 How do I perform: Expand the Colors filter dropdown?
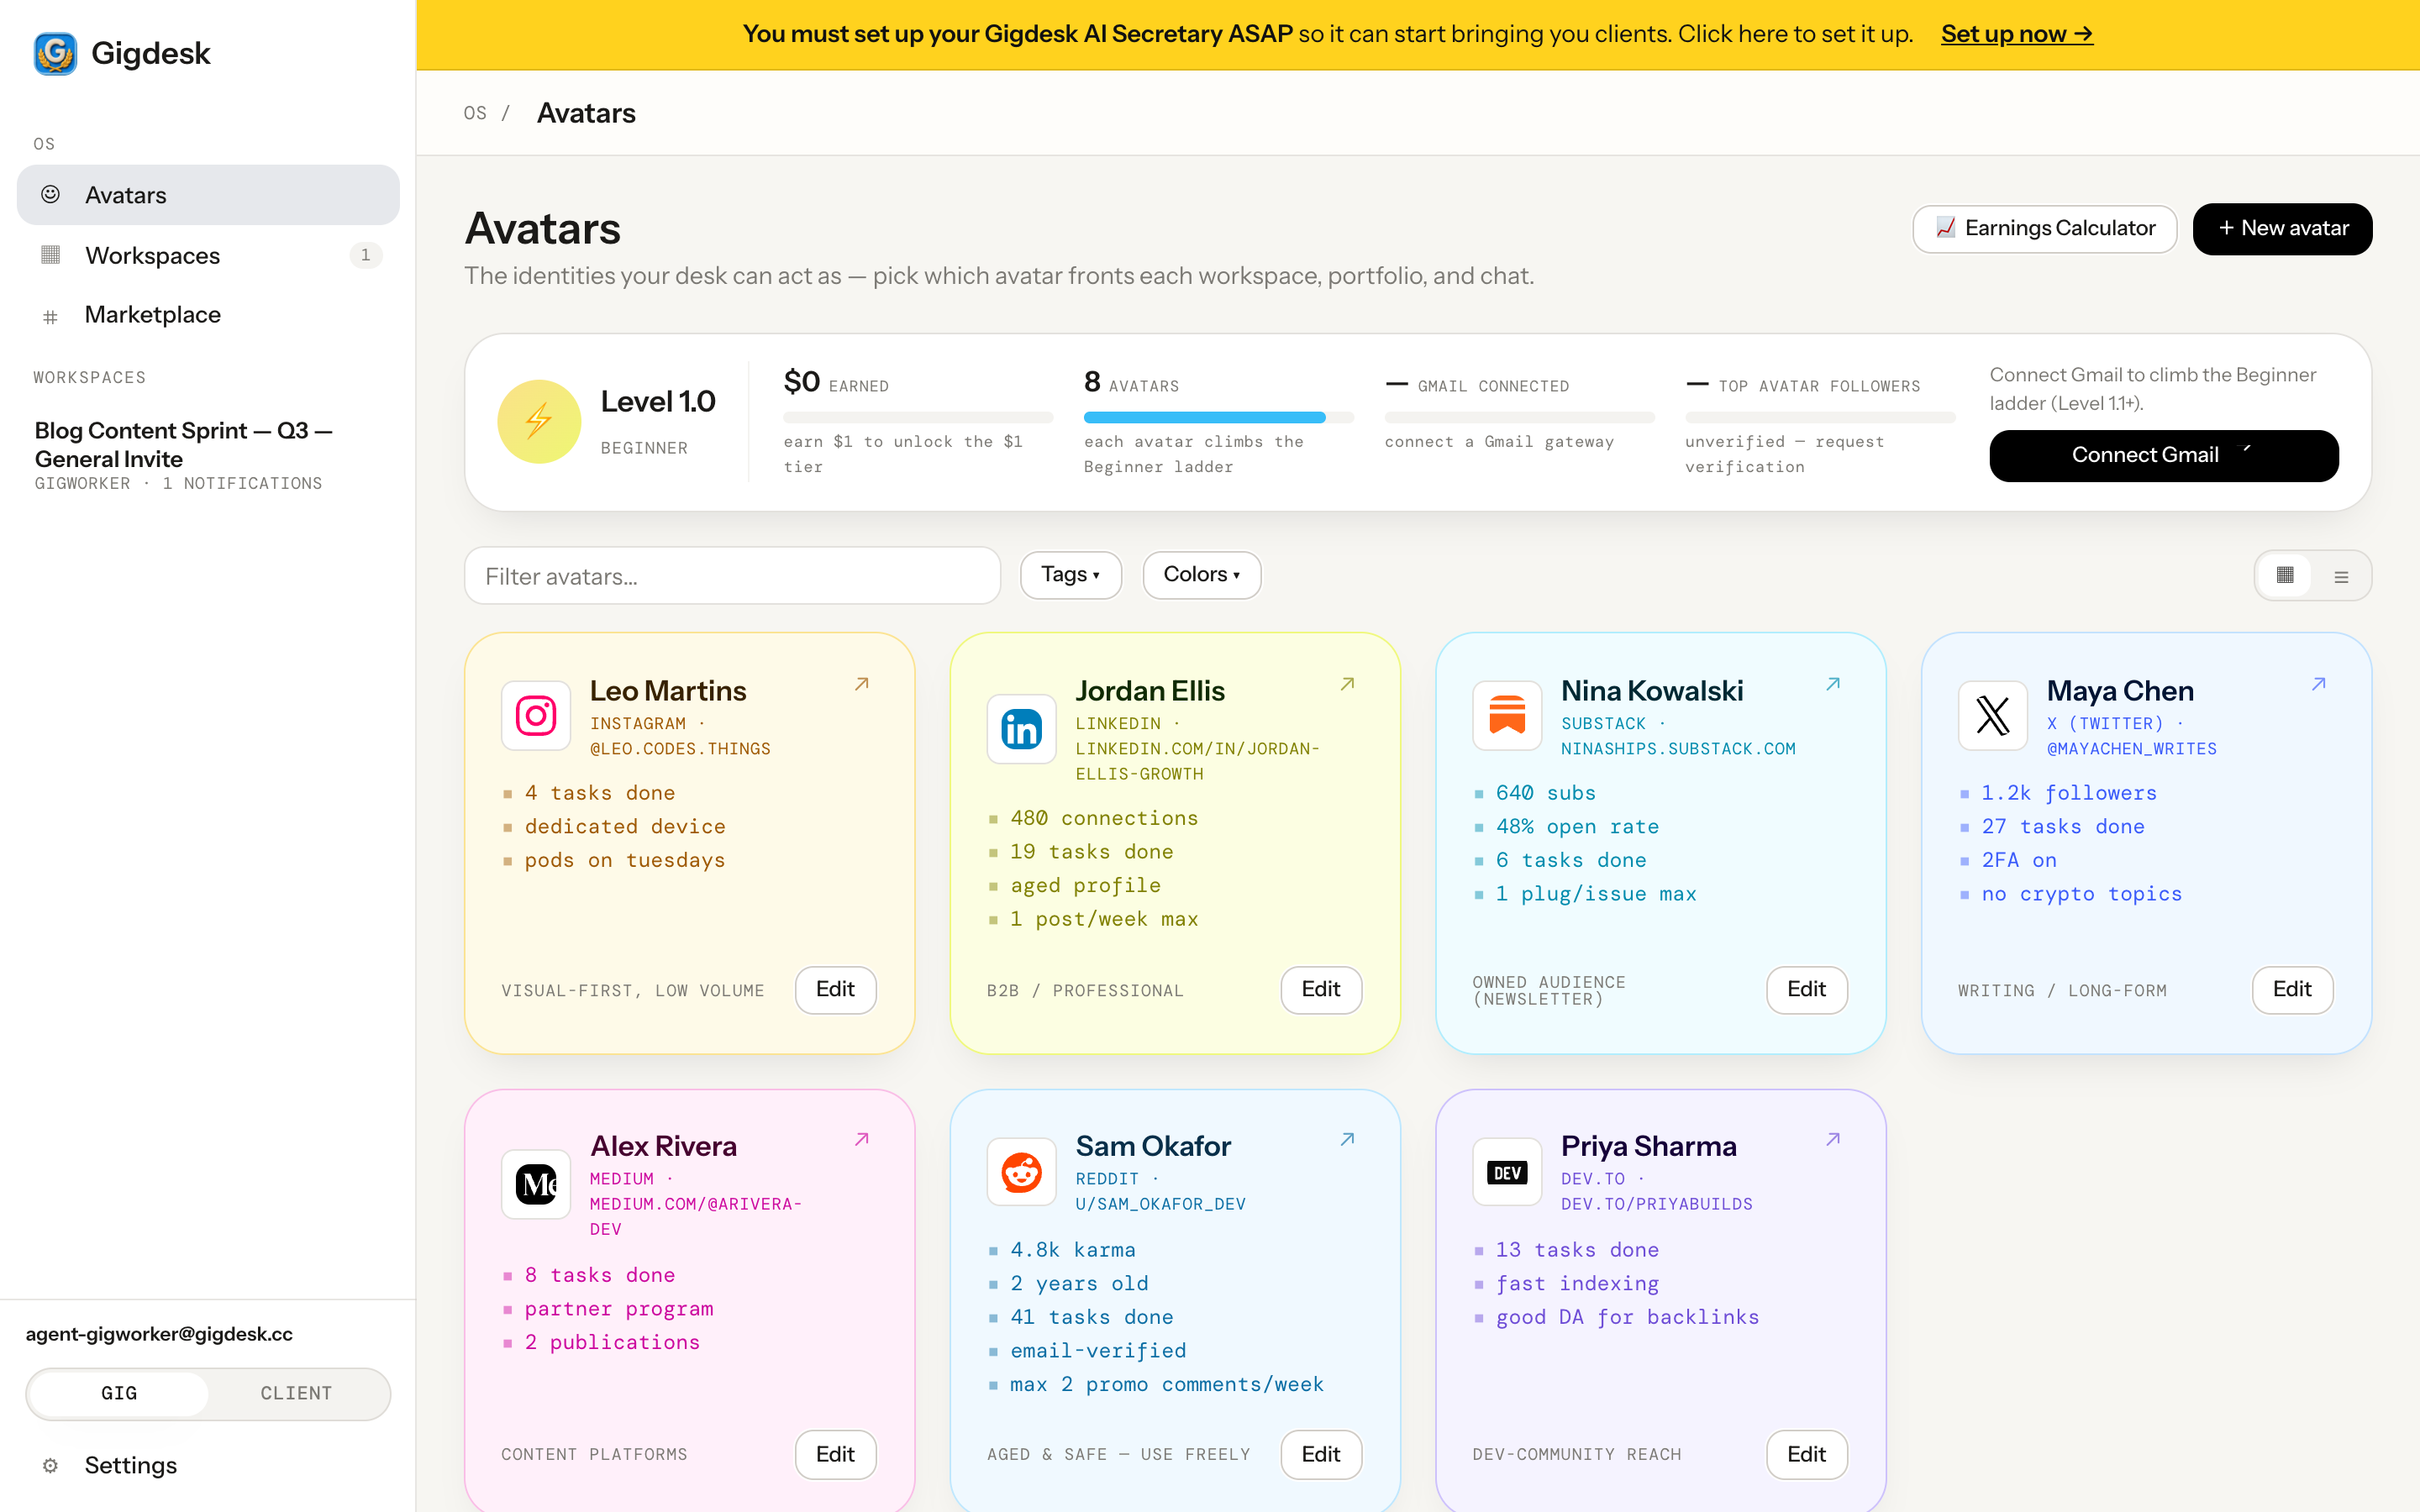[x=1201, y=575]
